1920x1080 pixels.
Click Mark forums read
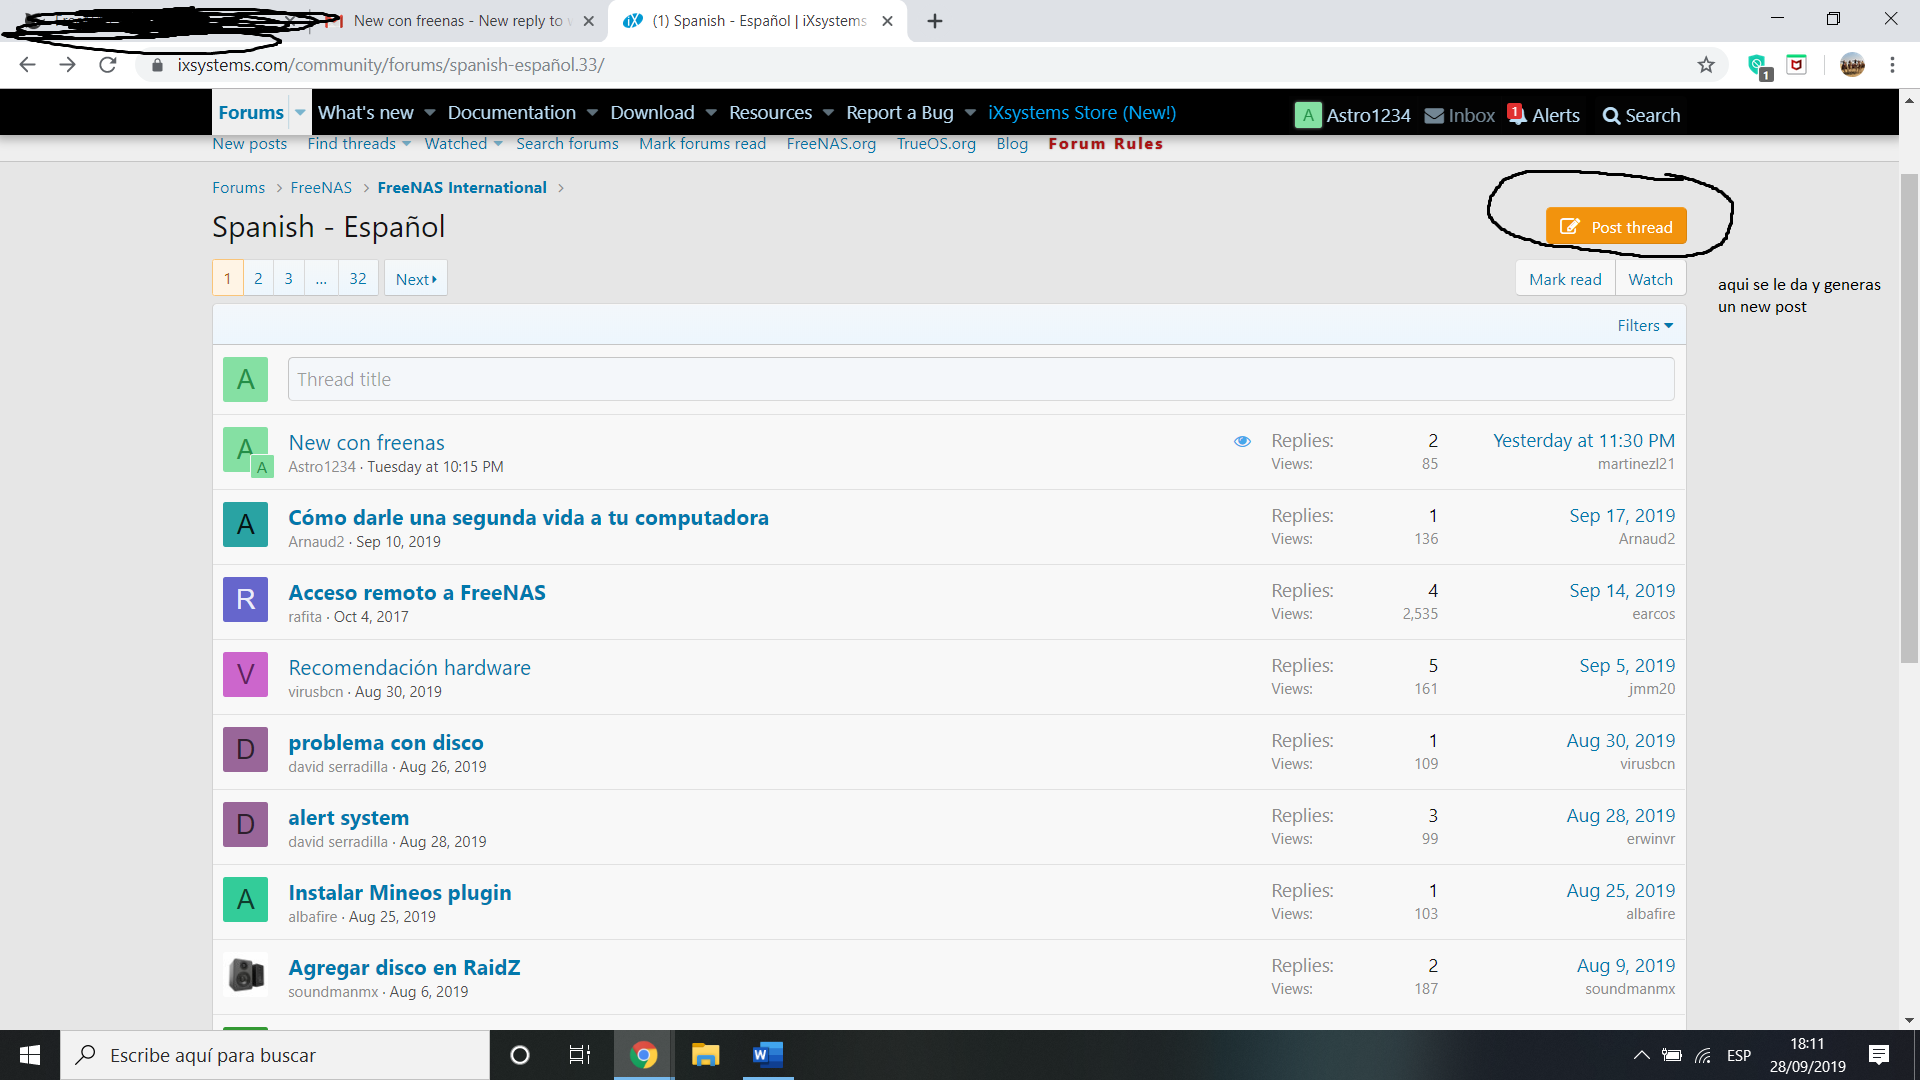(702, 144)
